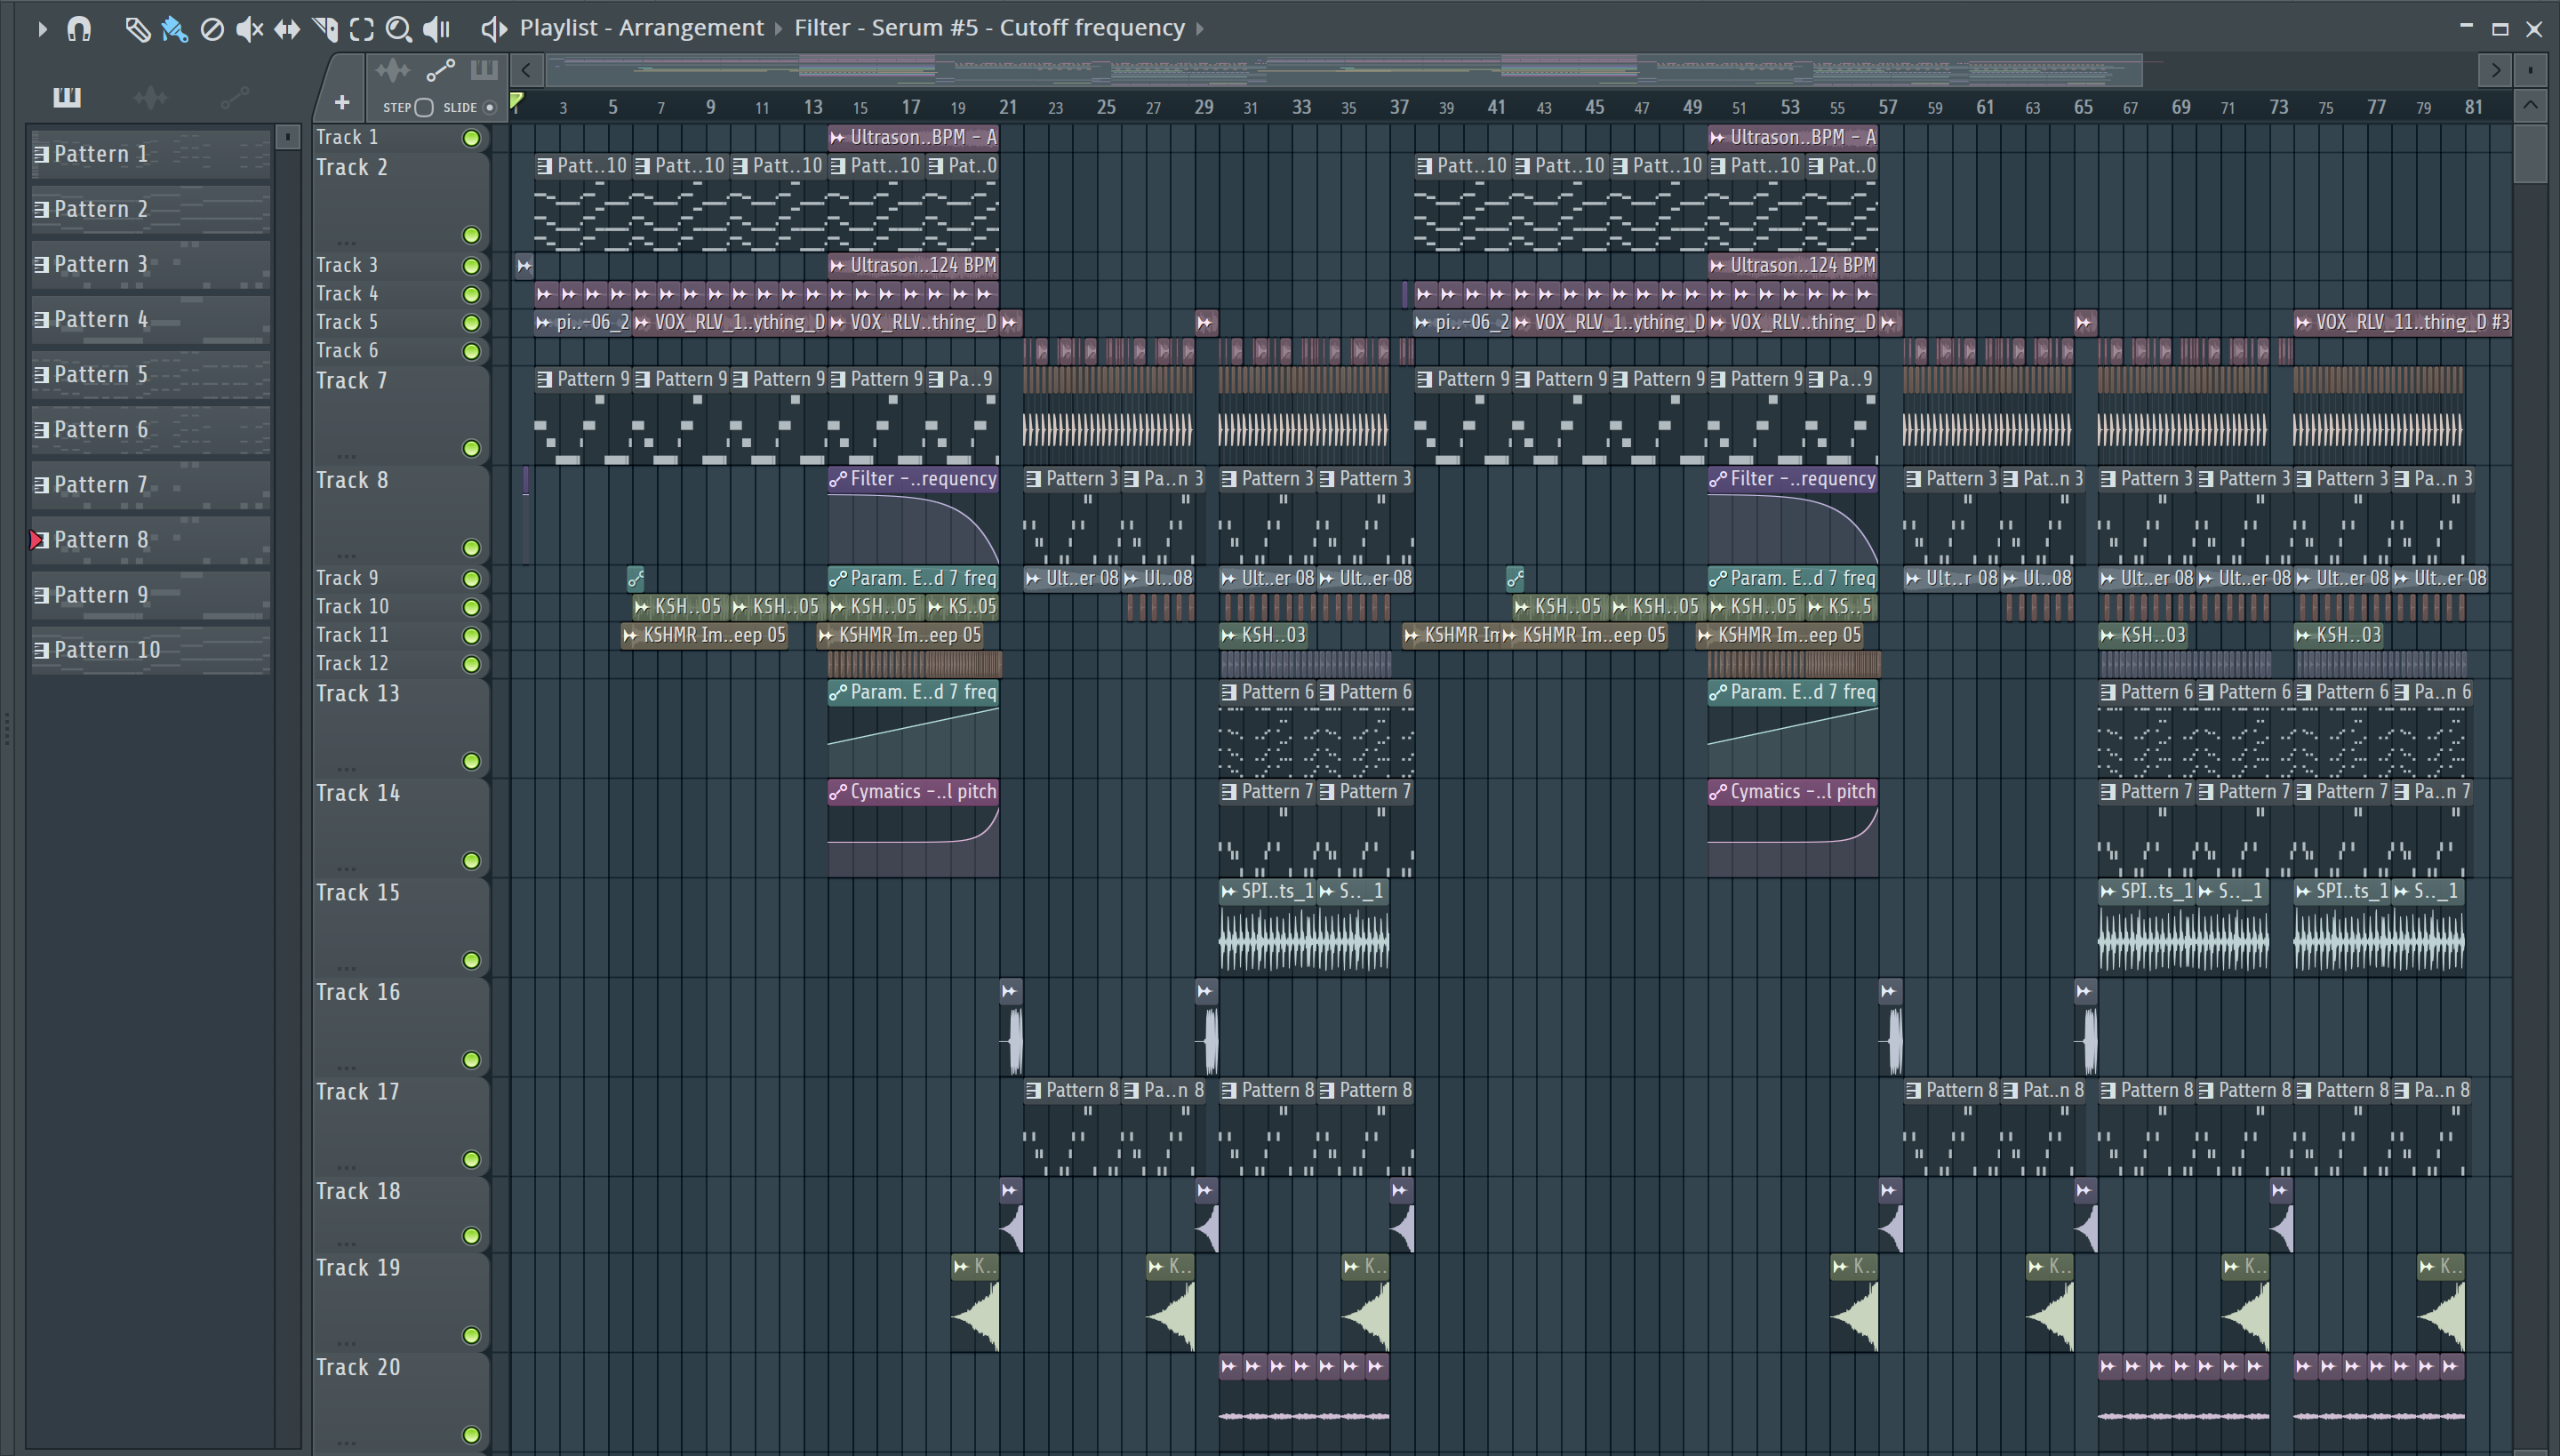Click bar 57 on the timeline ruler
Screen dimensions: 2560x1456
click(x=1887, y=107)
